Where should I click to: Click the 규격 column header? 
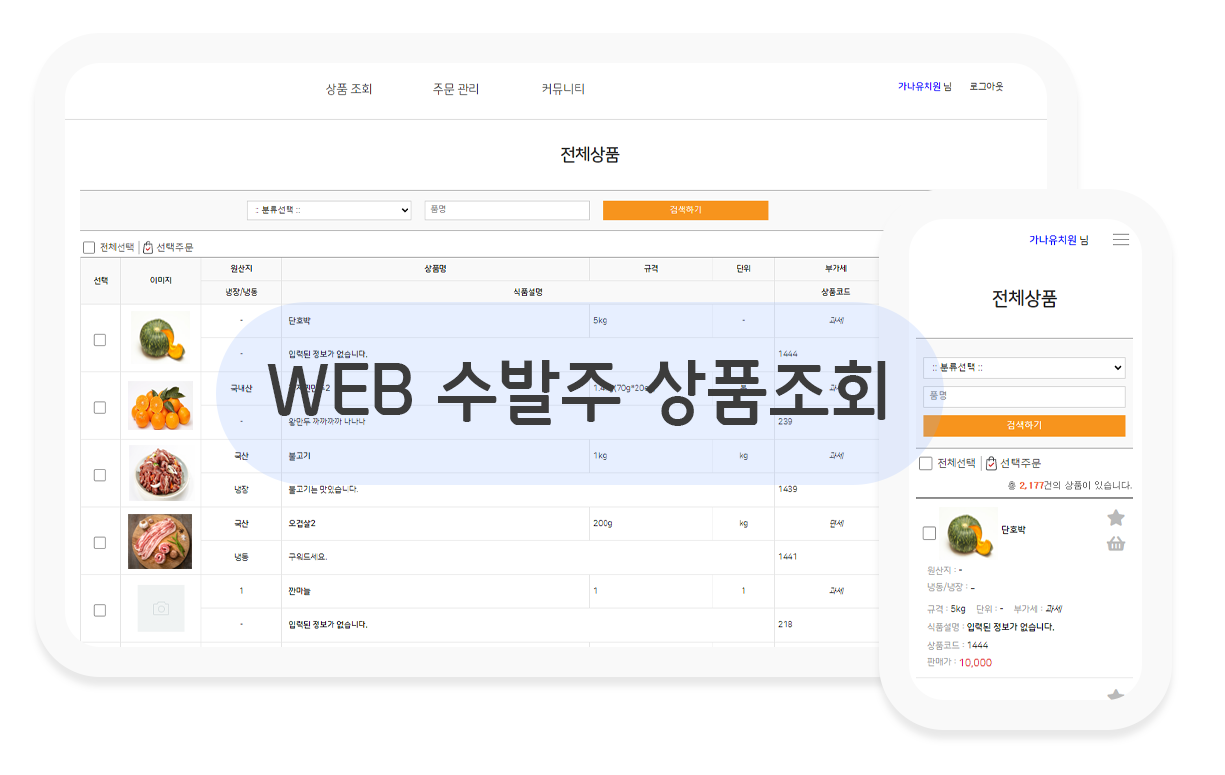point(651,269)
